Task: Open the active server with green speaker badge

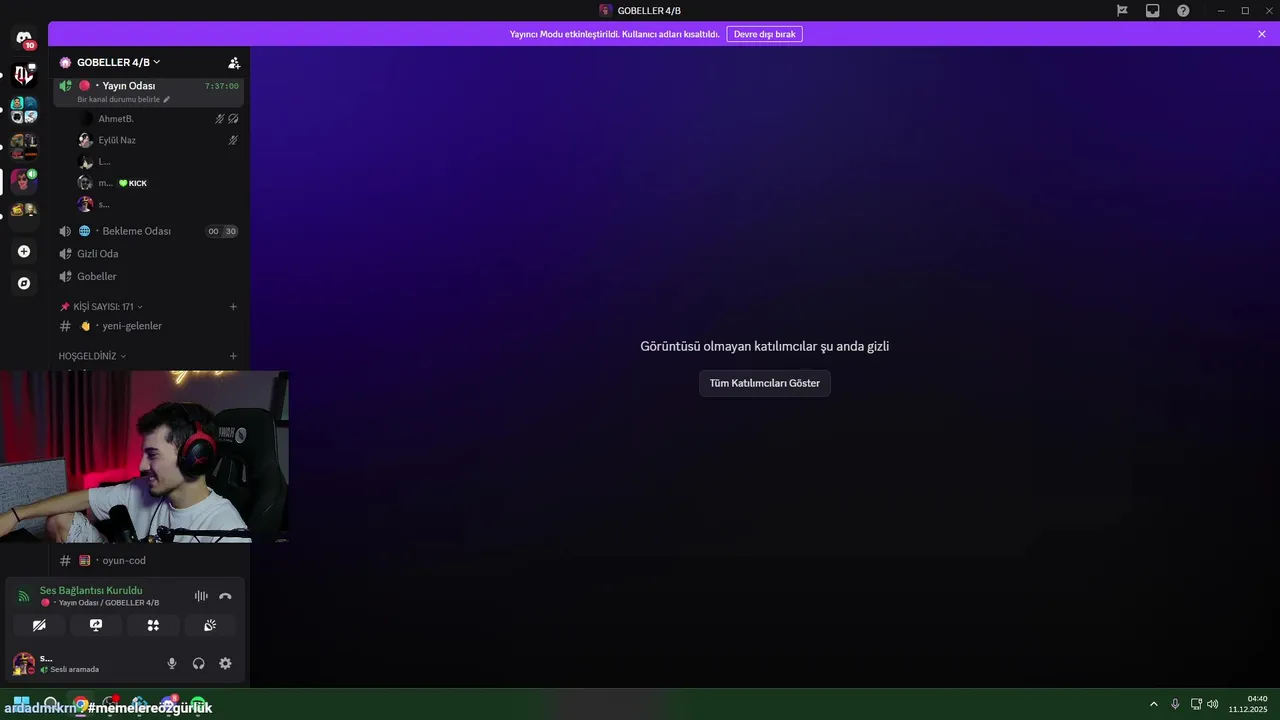Action: pyautogui.click(x=24, y=181)
